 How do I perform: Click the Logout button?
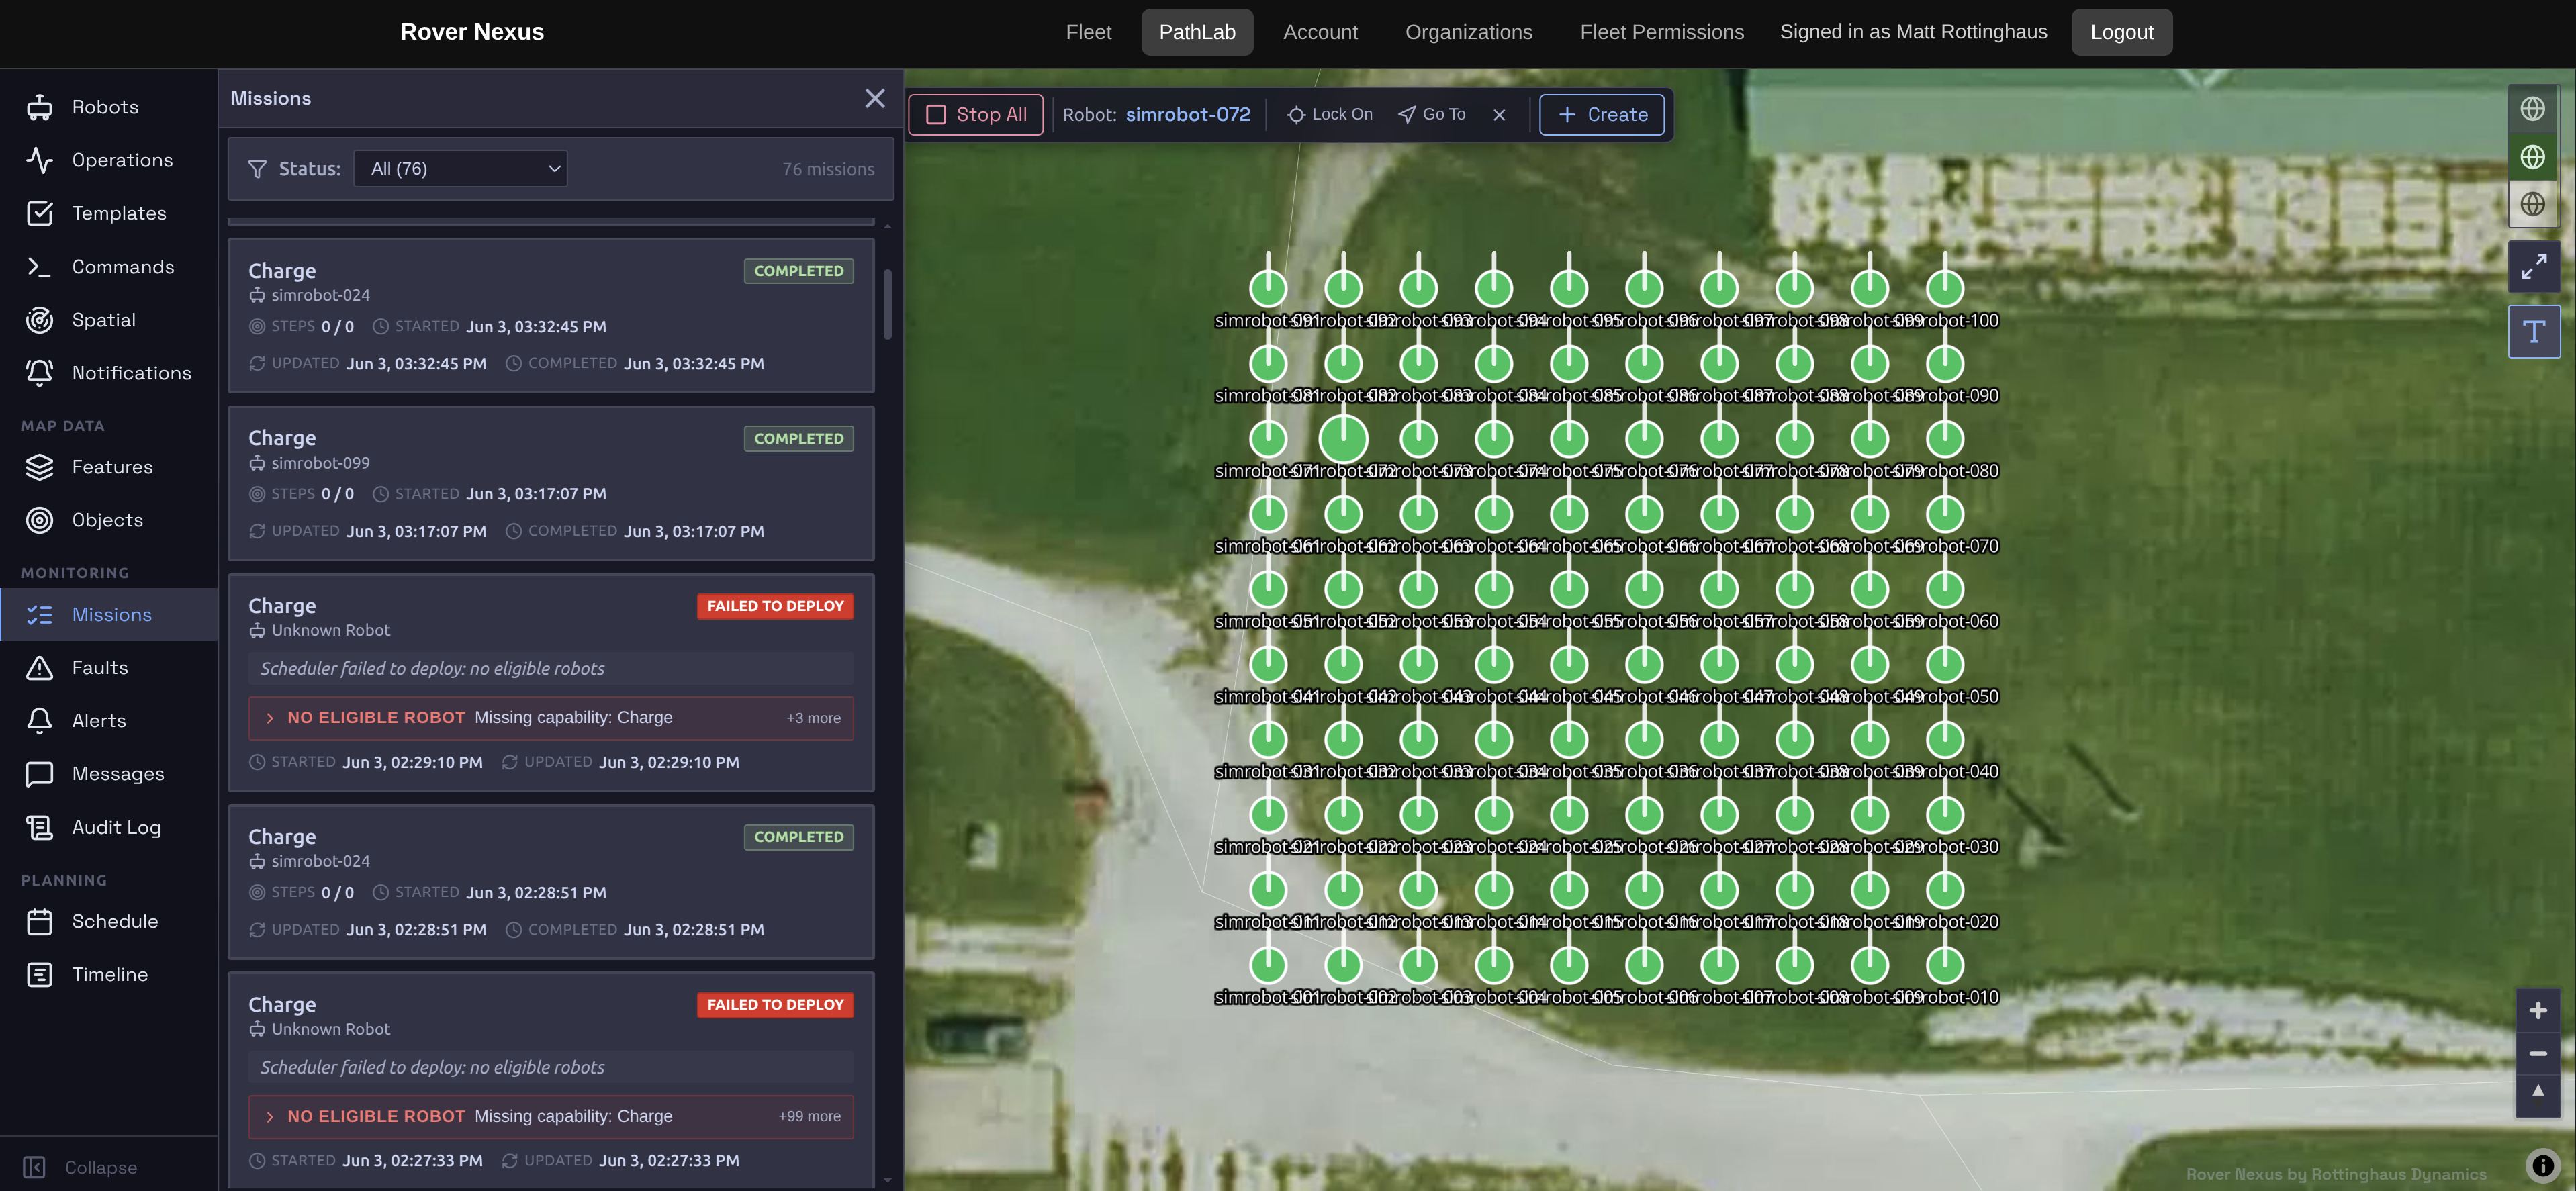tap(2121, 32)
